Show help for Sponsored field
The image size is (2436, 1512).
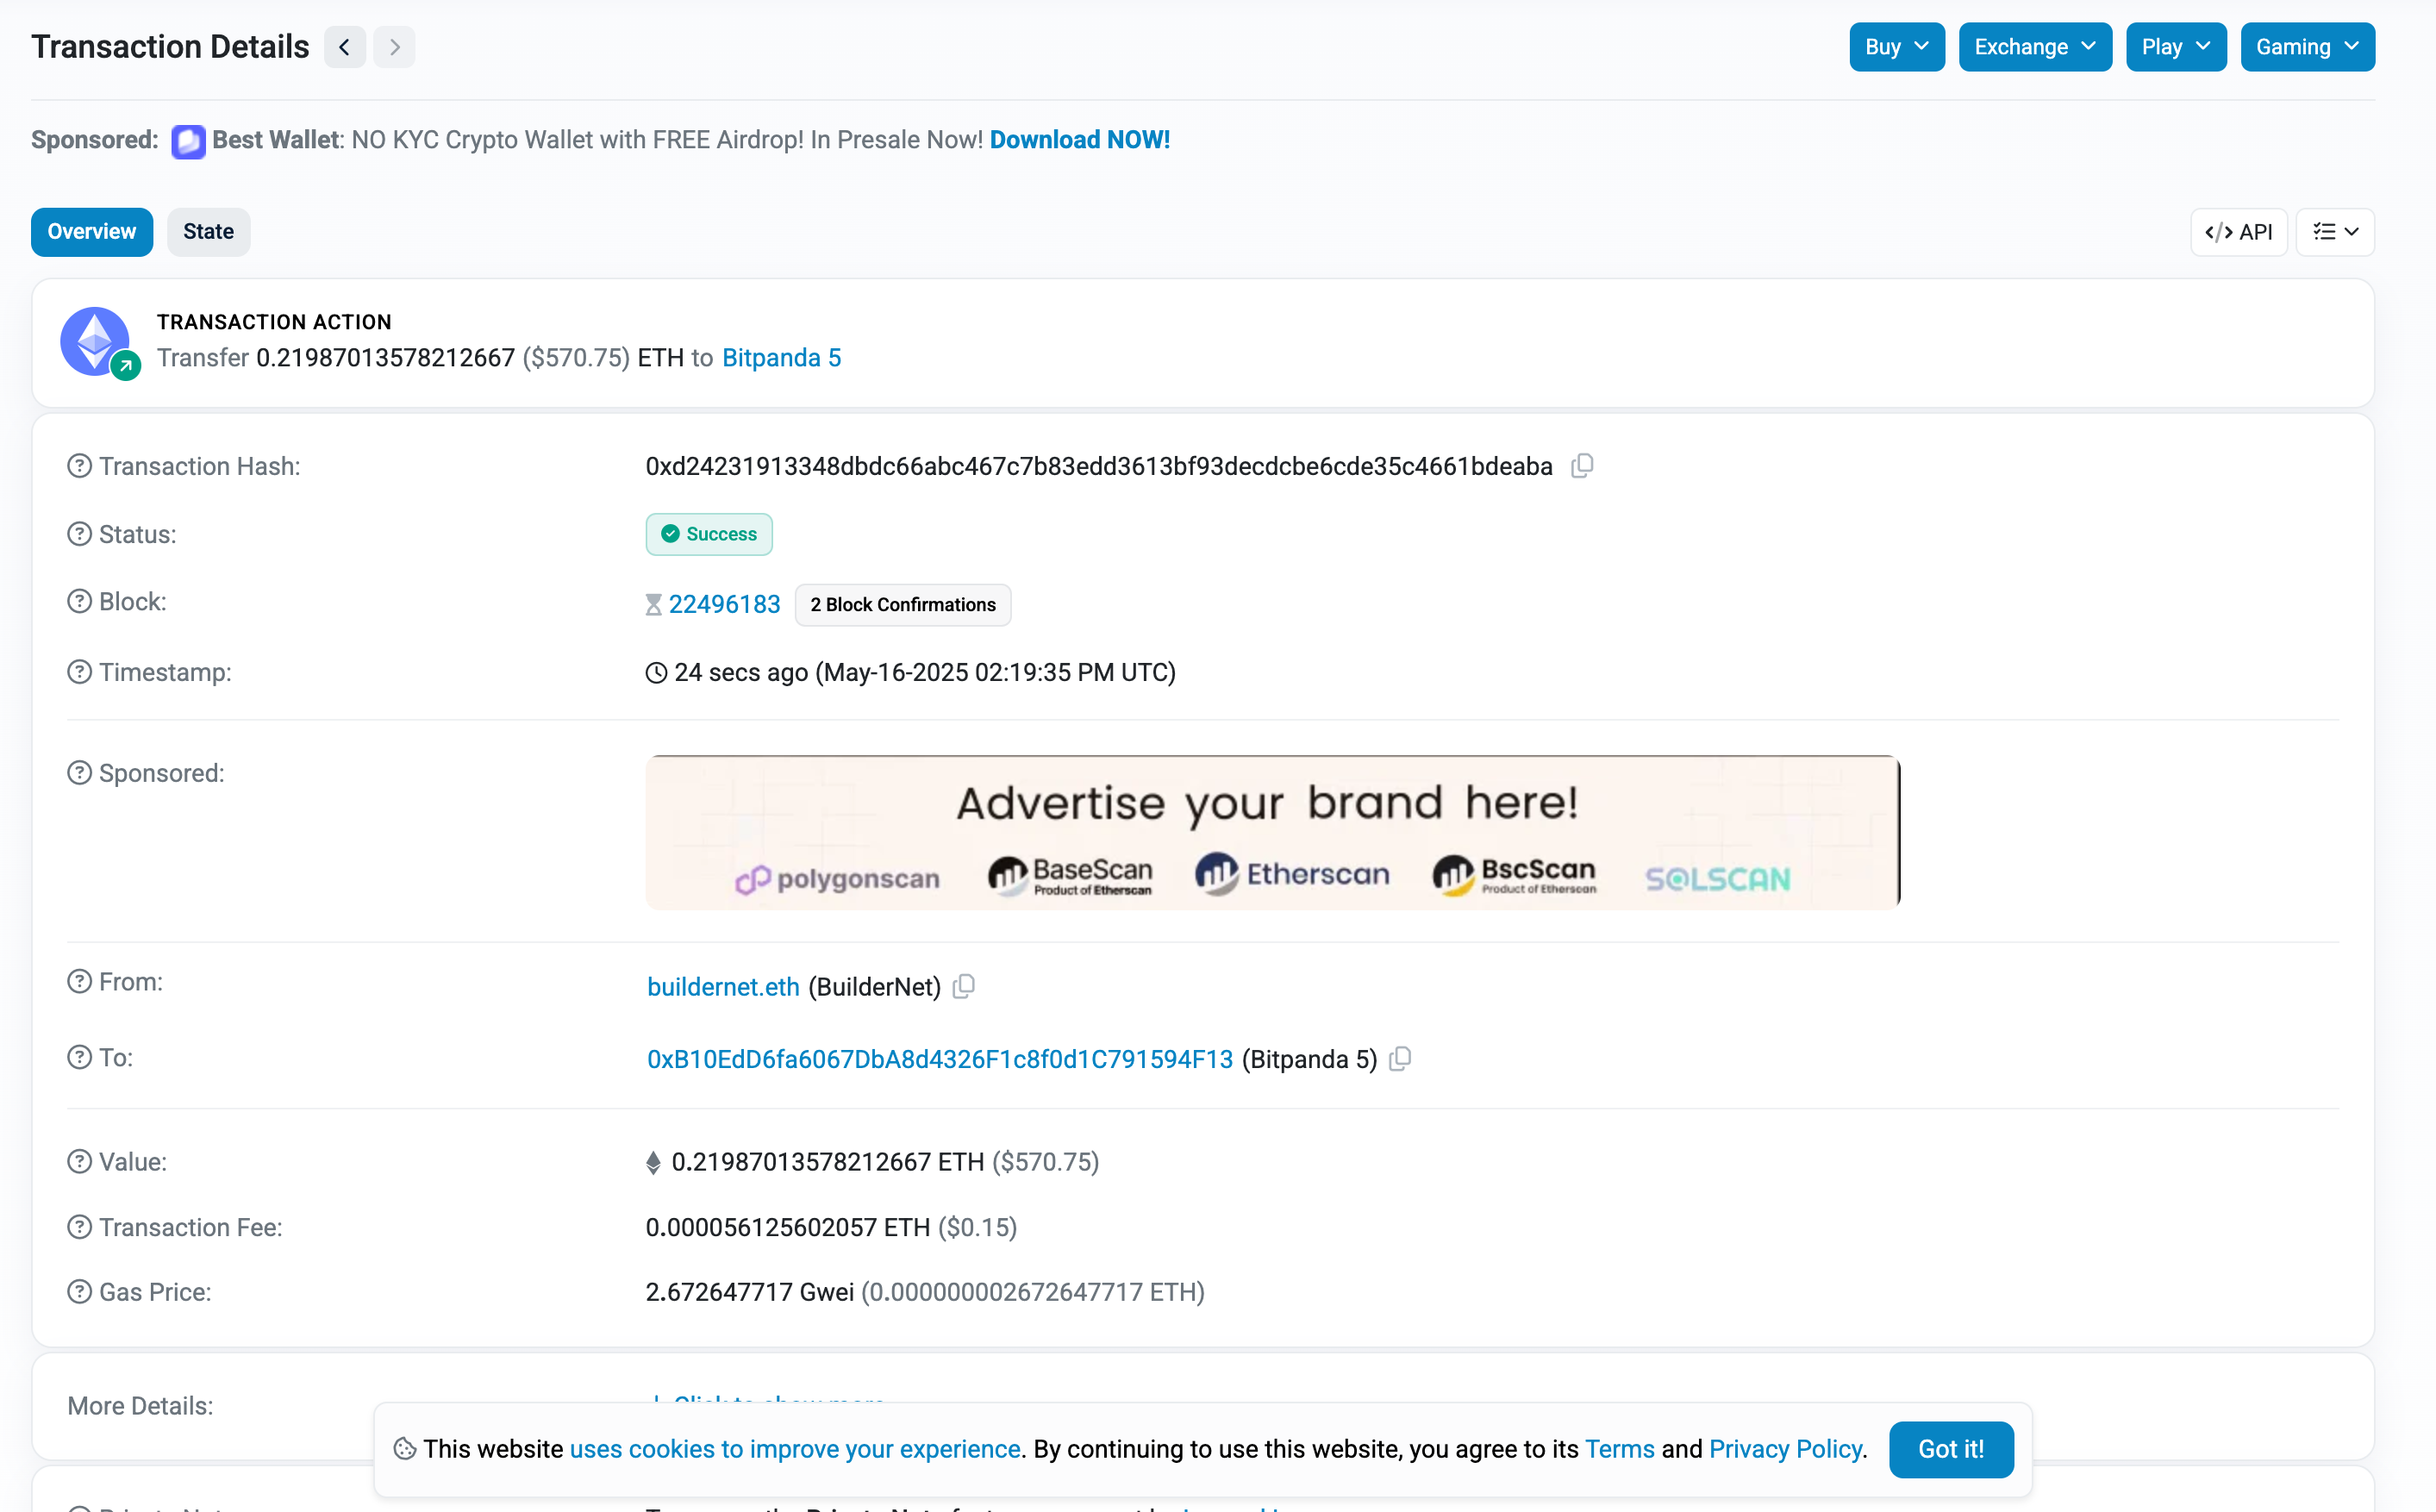coord(79,773)
